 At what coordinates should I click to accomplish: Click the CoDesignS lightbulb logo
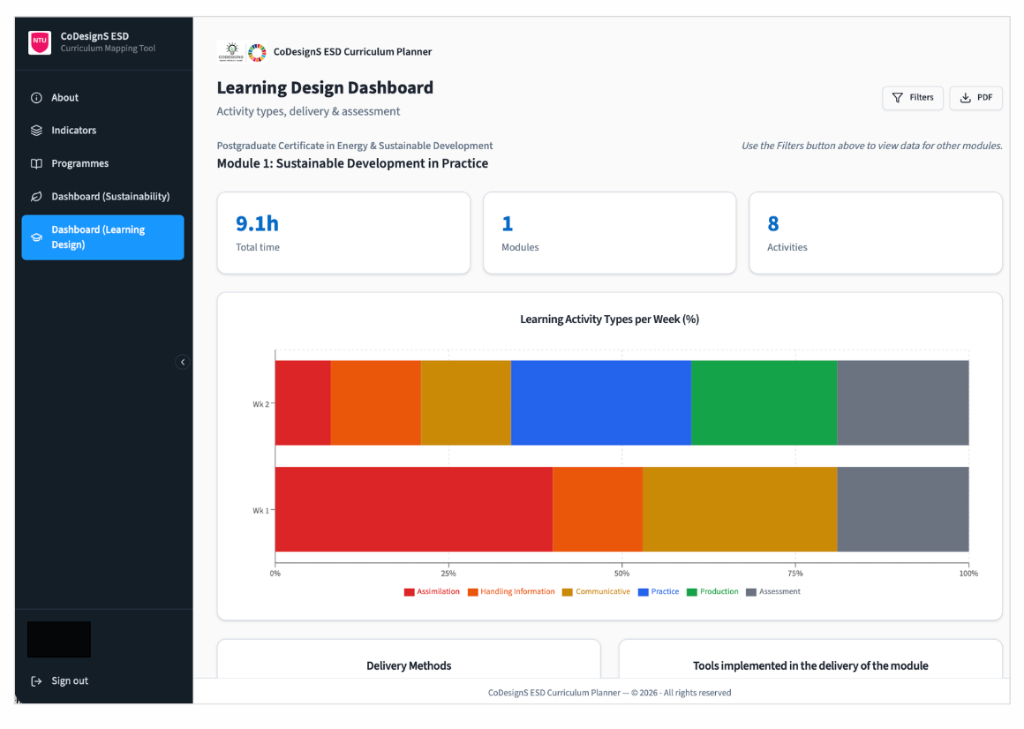[x=231, y=52]
